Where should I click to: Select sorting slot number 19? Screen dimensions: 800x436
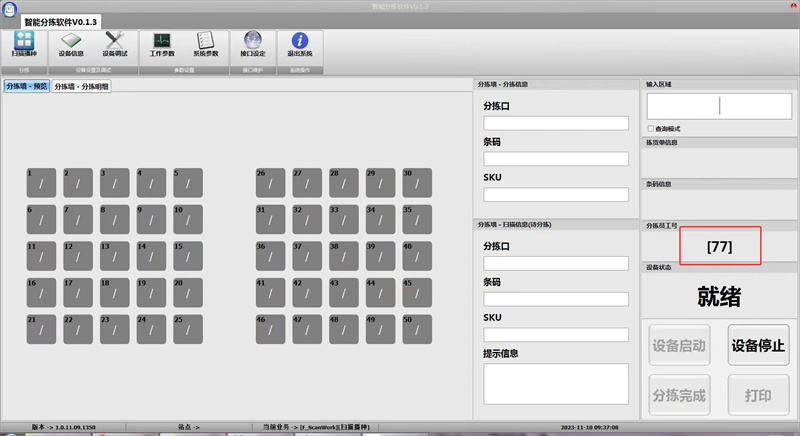coord(152,293)
